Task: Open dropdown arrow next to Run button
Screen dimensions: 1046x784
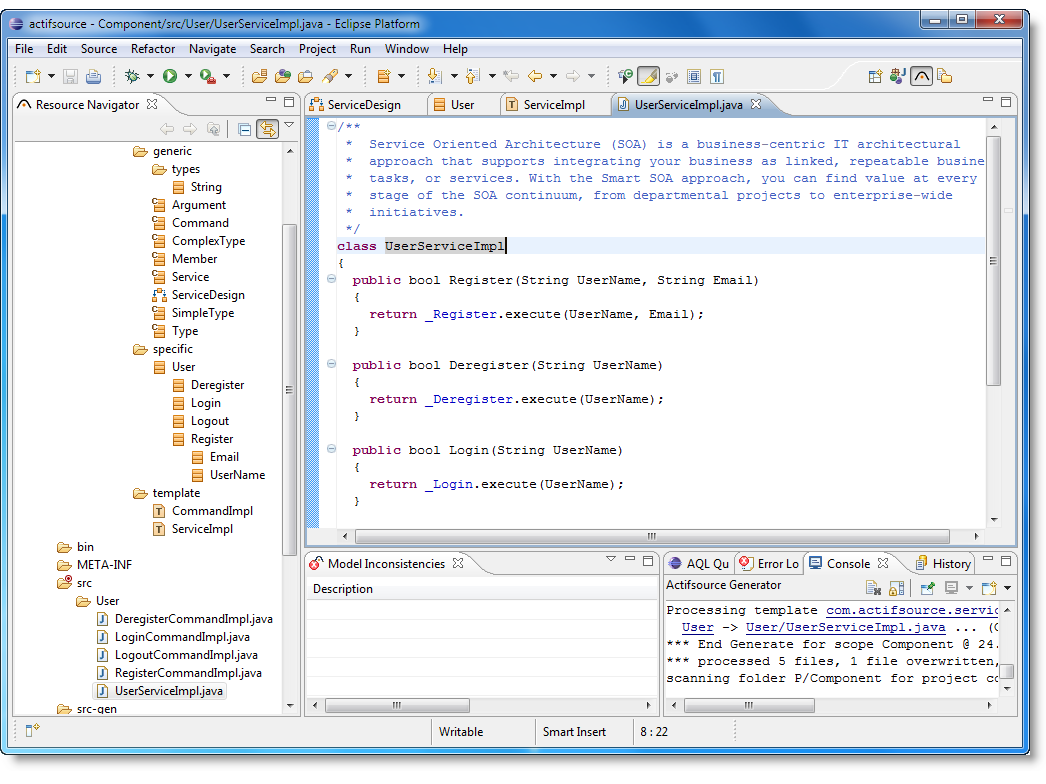Action: (x=188, y=76)
